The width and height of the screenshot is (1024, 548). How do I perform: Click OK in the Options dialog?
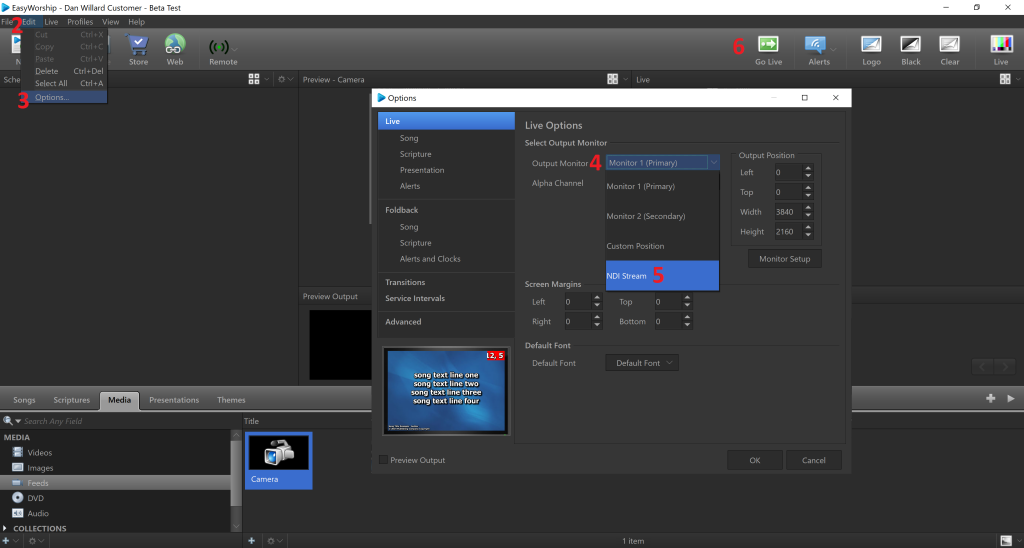tap(755, 460)
